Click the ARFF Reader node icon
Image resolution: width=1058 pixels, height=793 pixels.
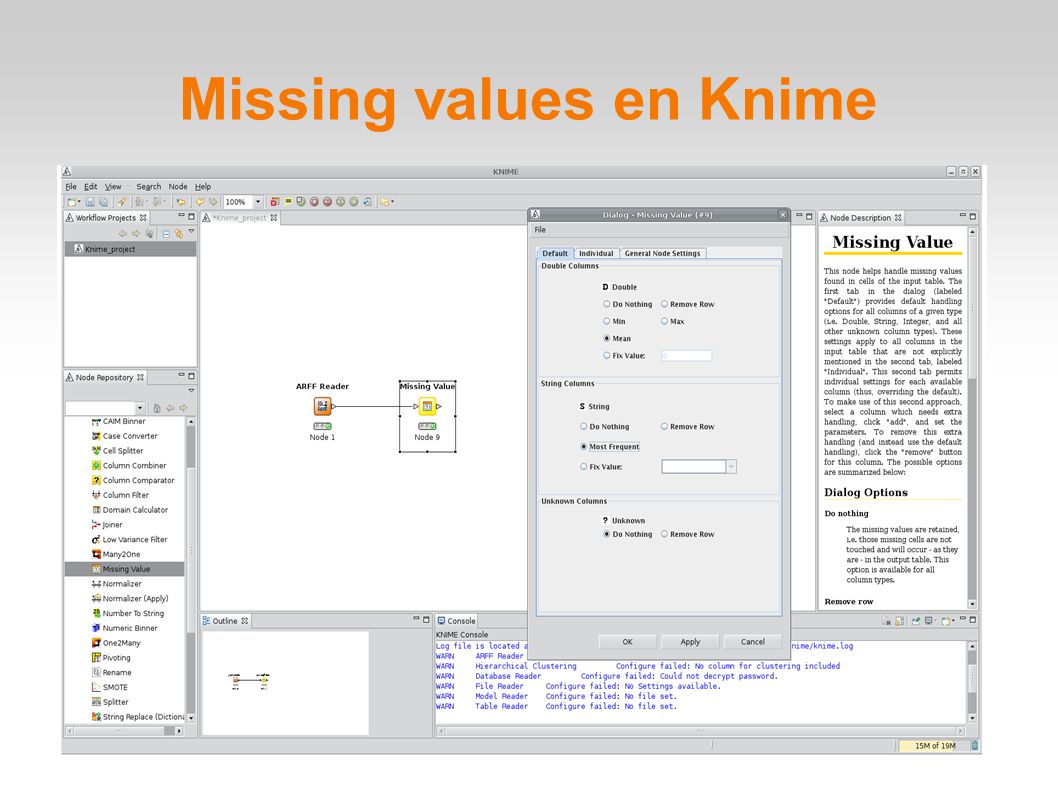(x=323, y=406)
